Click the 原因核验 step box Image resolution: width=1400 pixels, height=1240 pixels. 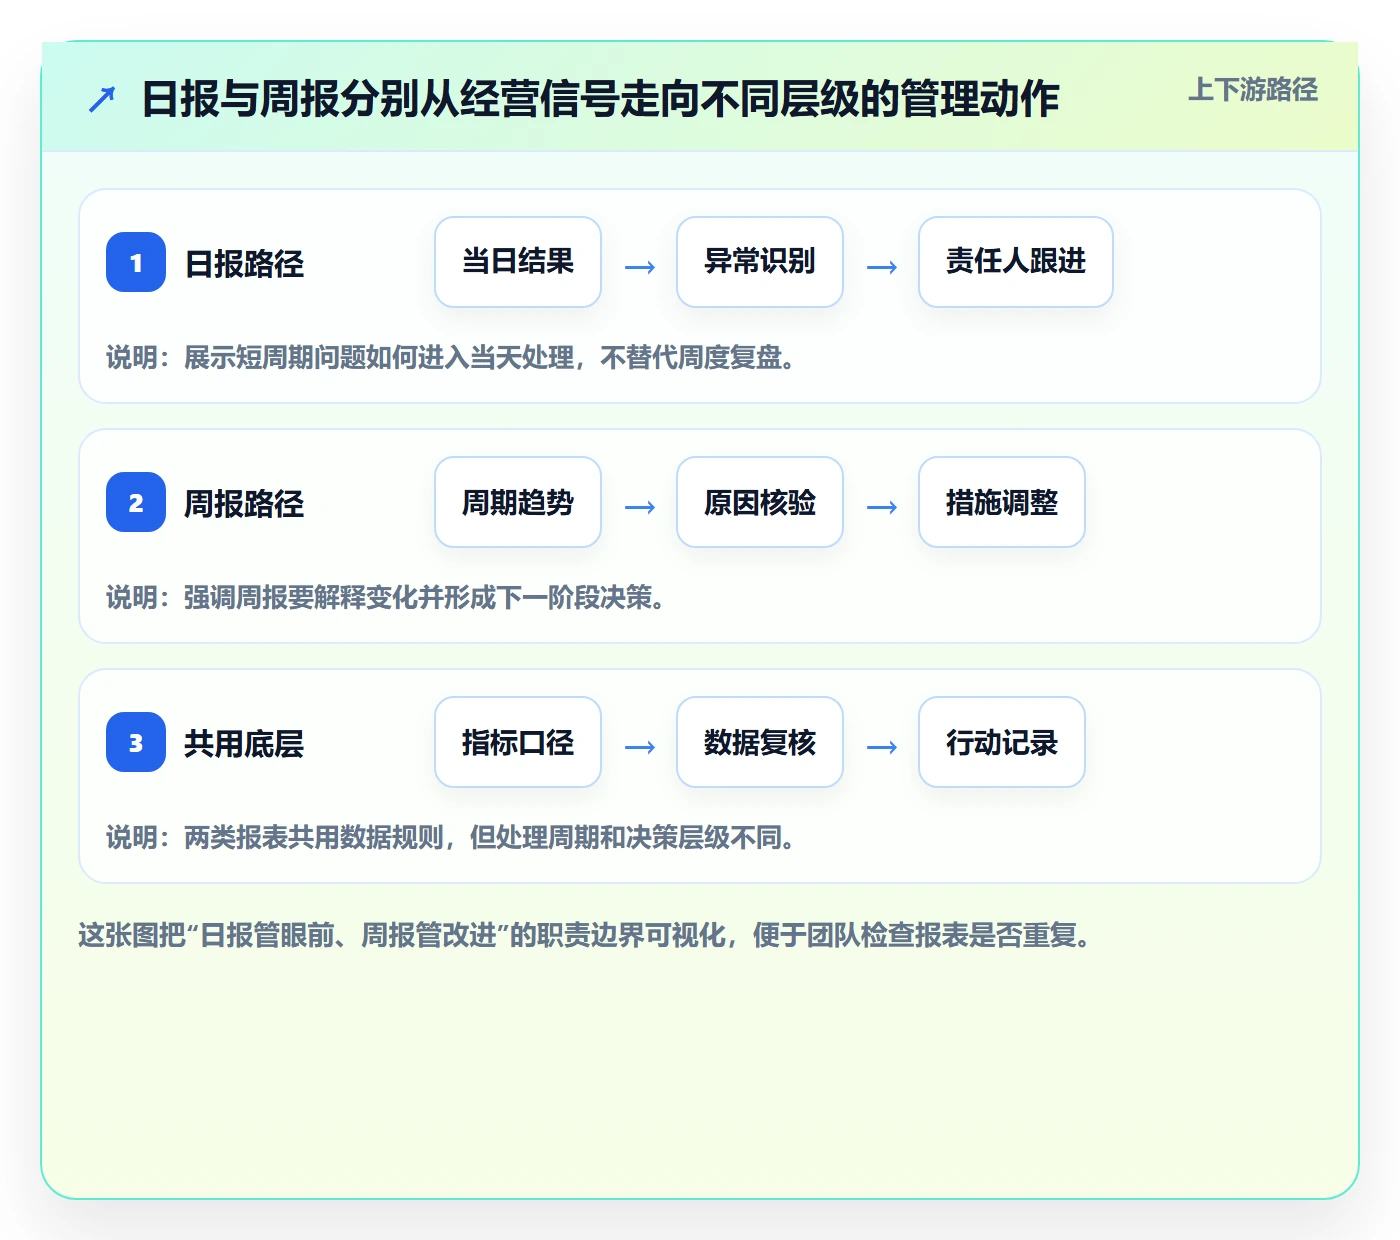tap(760, 502)
